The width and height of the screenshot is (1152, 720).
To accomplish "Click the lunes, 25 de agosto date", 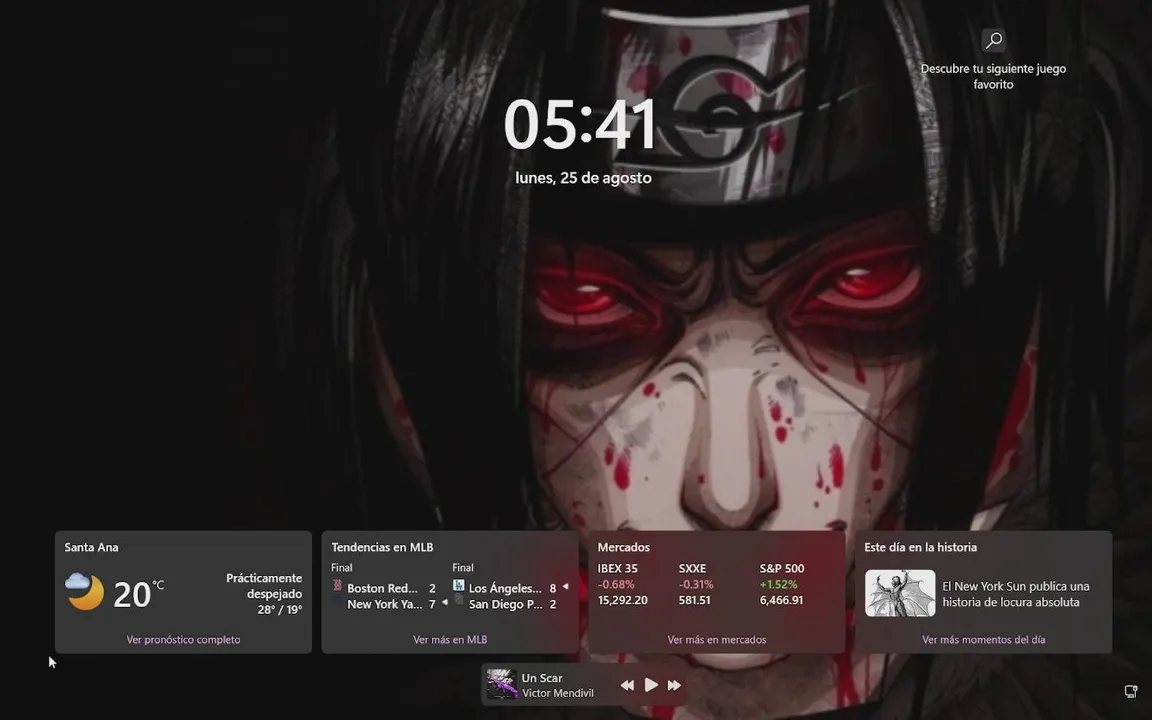I will [x=583, y=178].
